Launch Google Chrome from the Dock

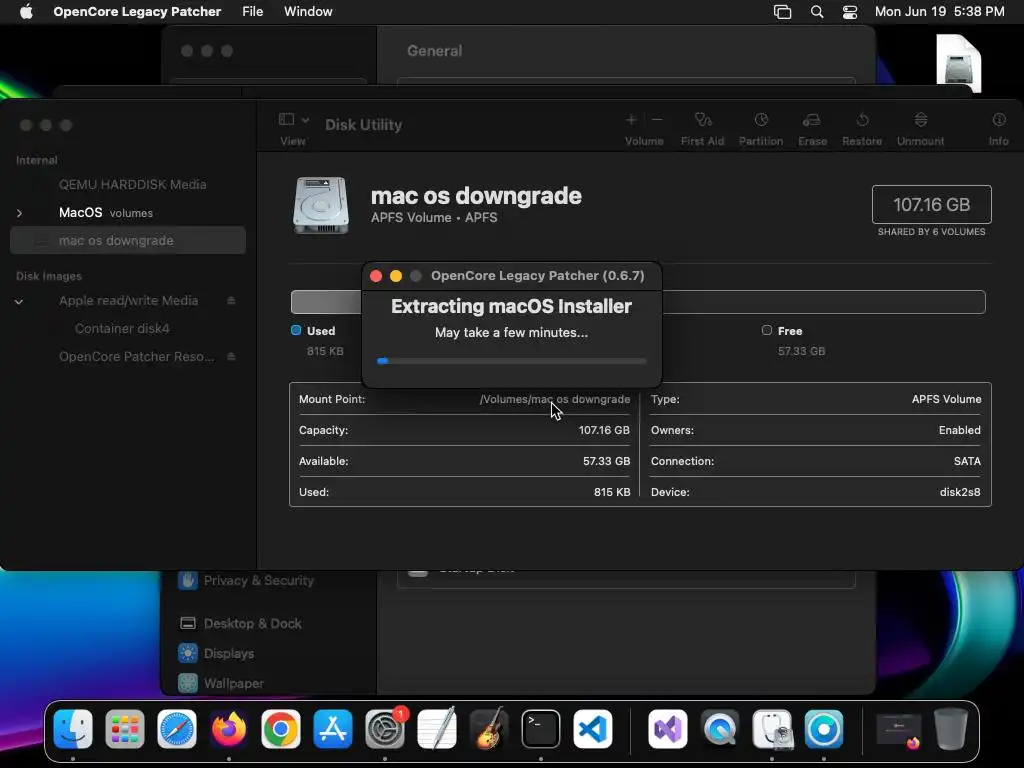281,729
